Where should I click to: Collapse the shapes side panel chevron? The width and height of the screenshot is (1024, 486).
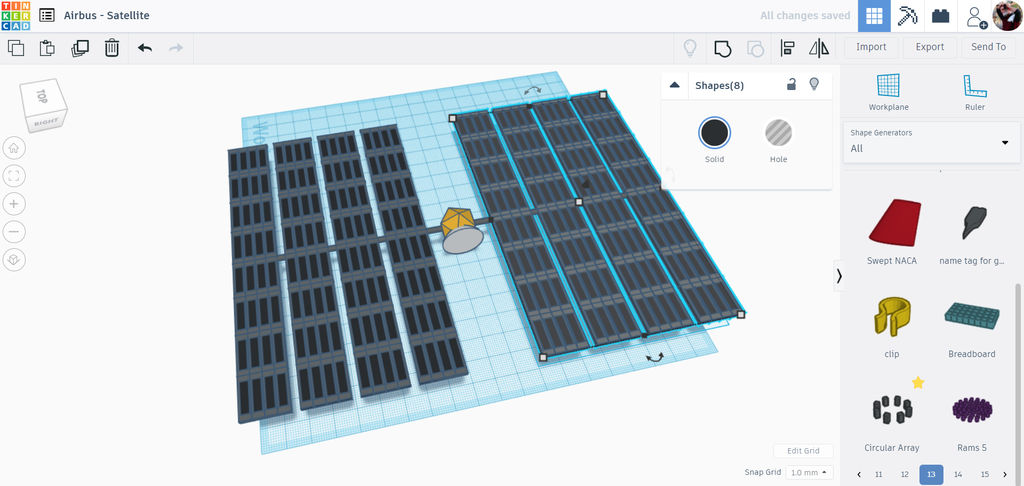point(839,276)
